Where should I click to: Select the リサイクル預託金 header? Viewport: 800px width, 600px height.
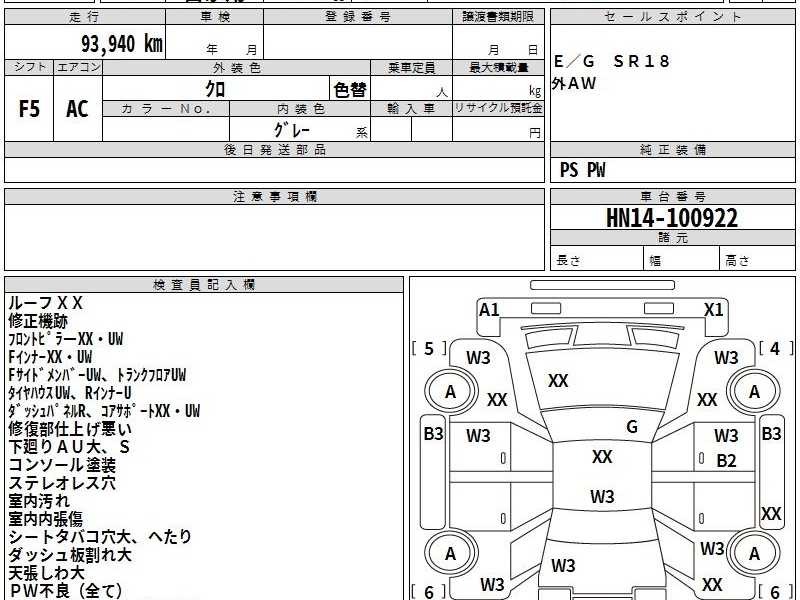pyautogui.click(x=498, y=109)
